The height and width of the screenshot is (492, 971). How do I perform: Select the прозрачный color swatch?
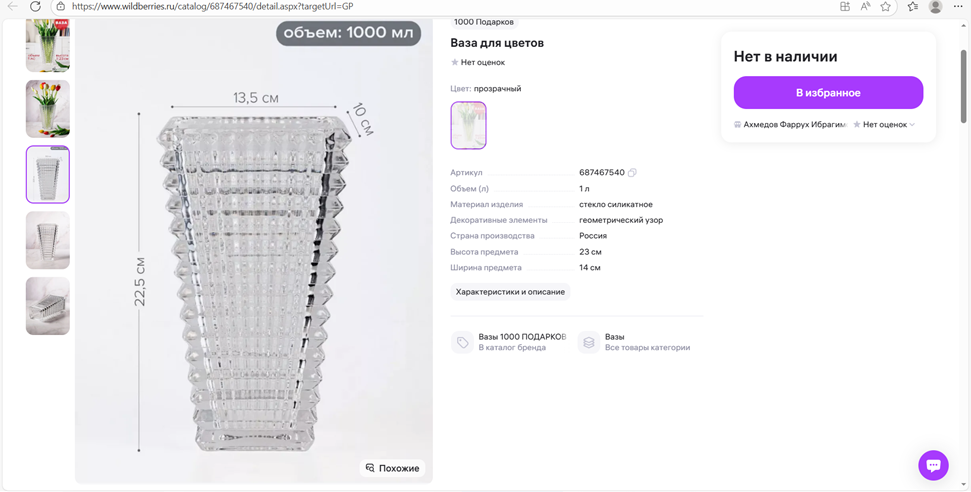(468, 125)
